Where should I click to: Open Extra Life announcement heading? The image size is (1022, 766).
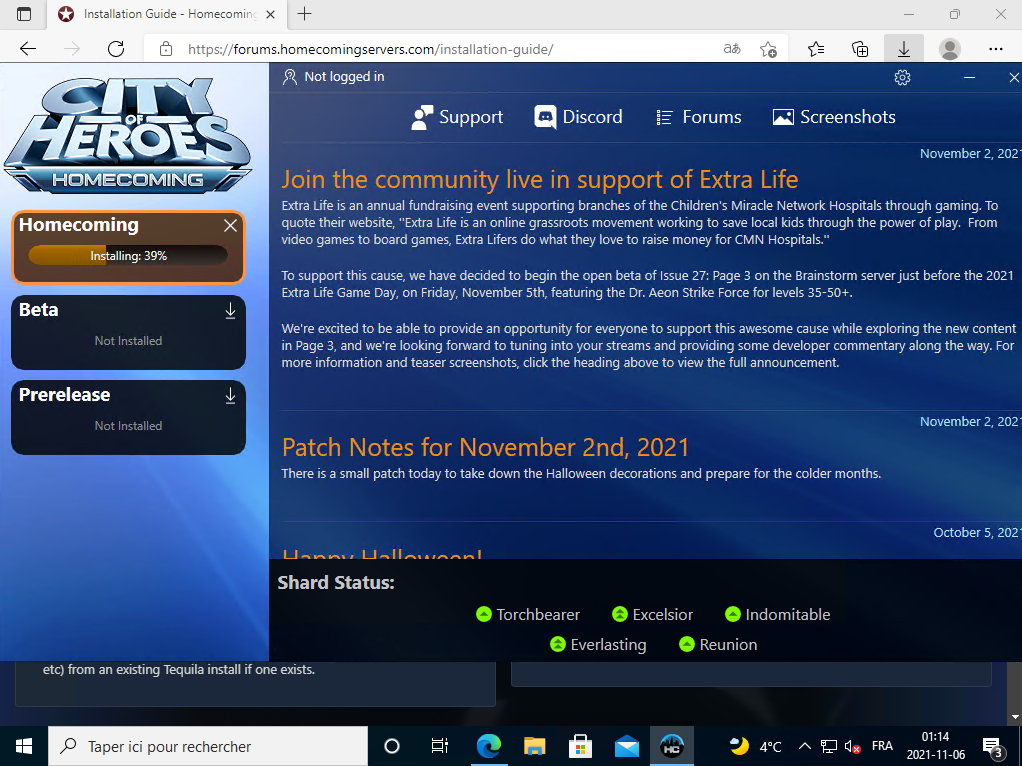pos(539,180)
